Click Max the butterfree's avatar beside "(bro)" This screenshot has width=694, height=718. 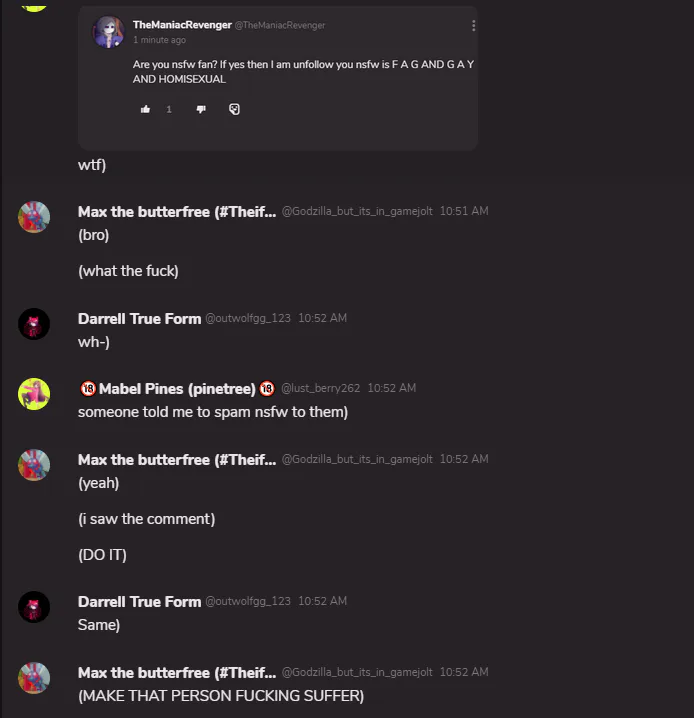[34, 216]
